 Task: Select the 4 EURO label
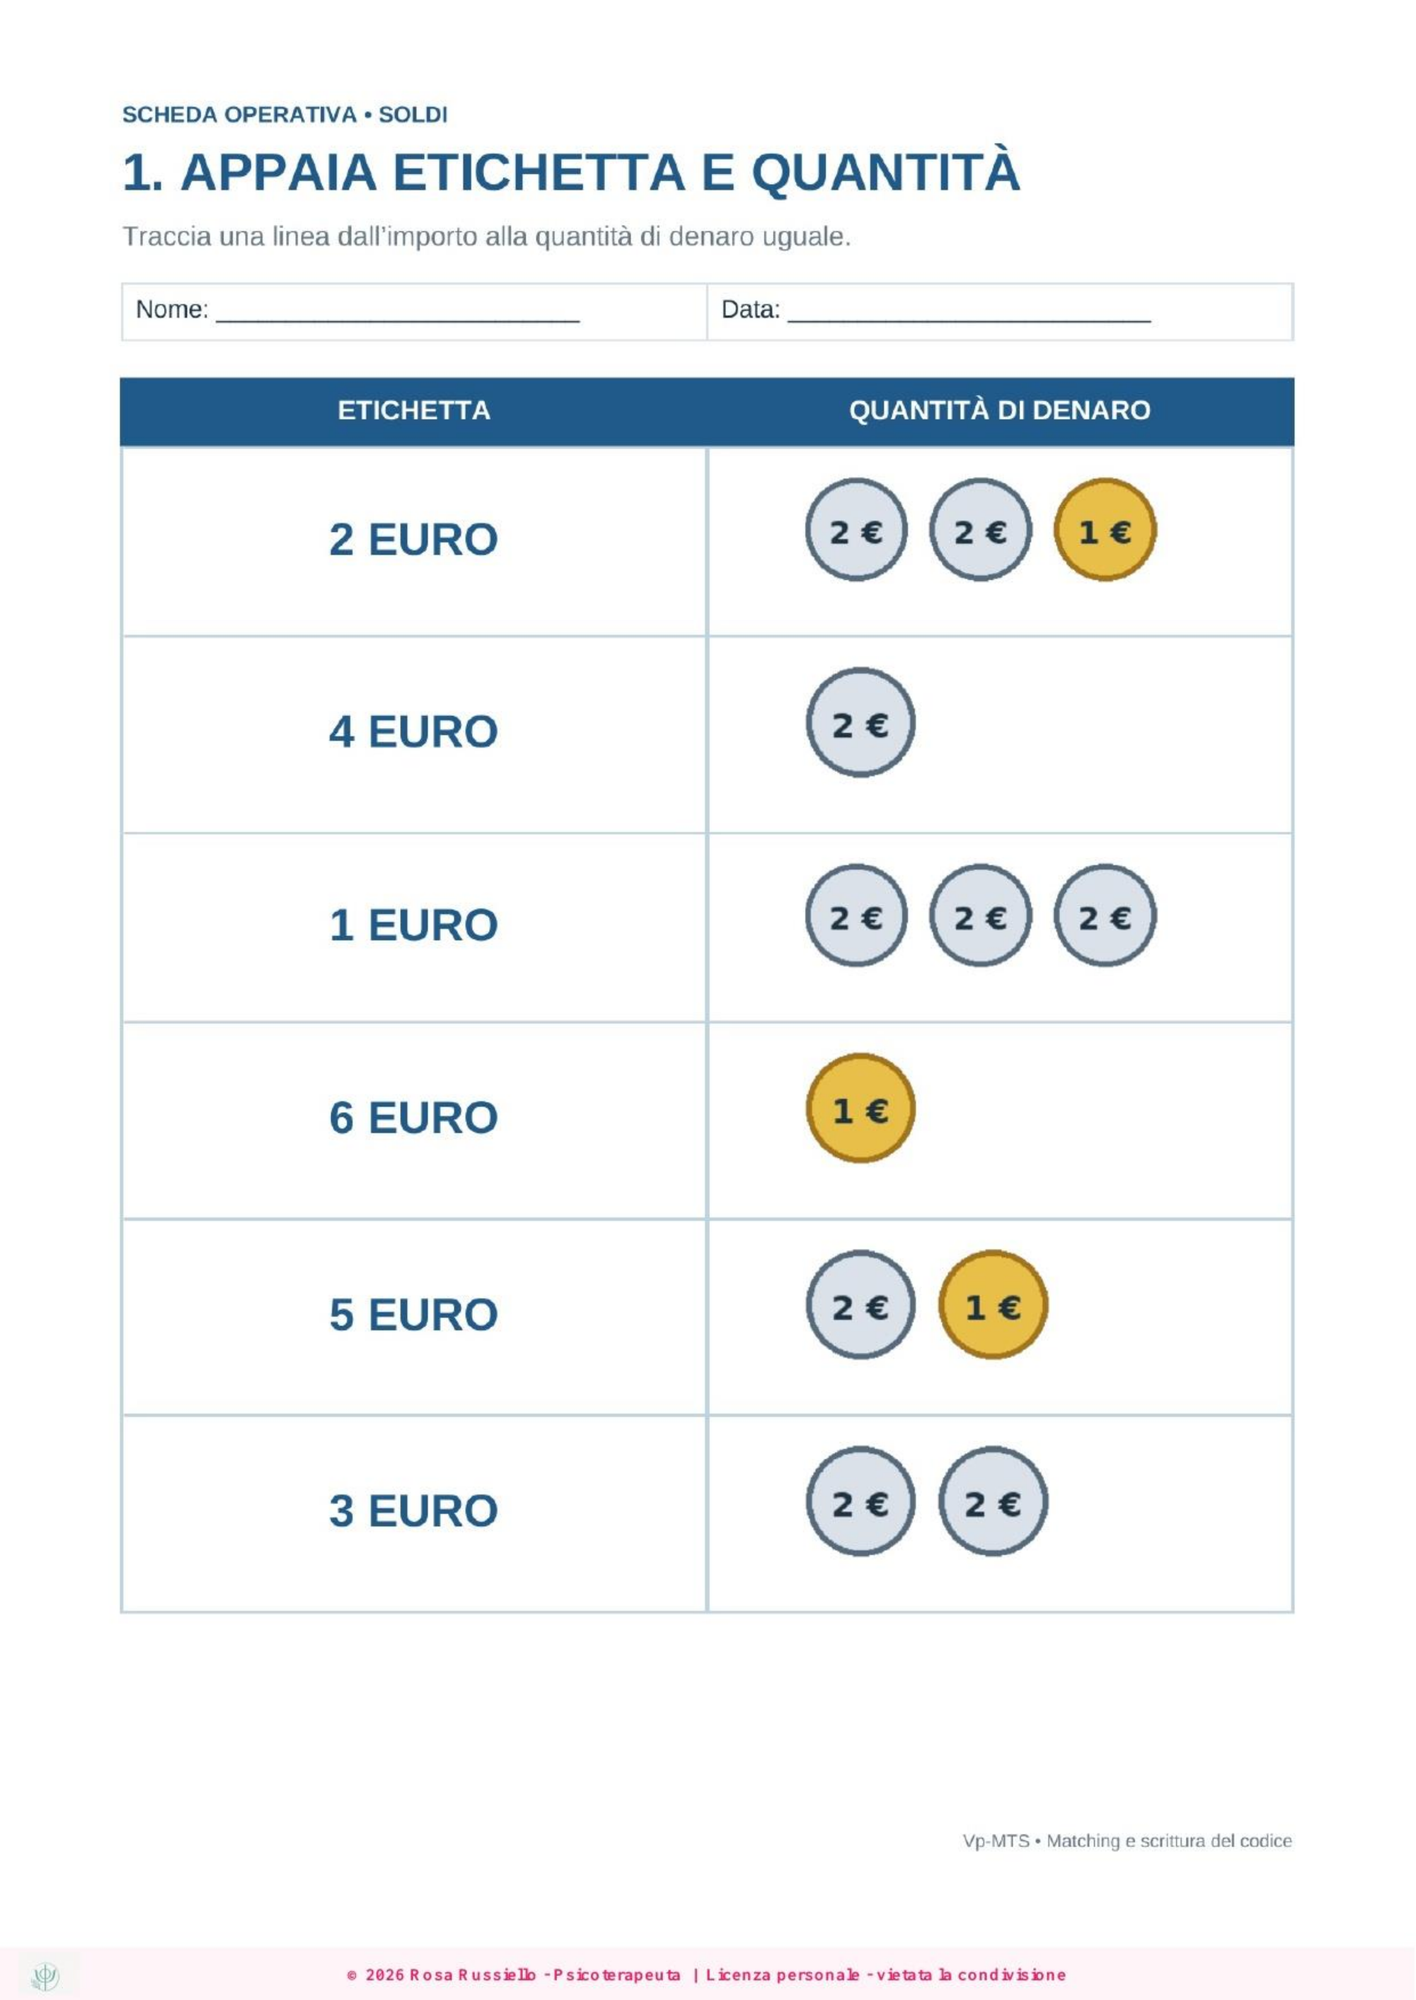tap(413, 731)
